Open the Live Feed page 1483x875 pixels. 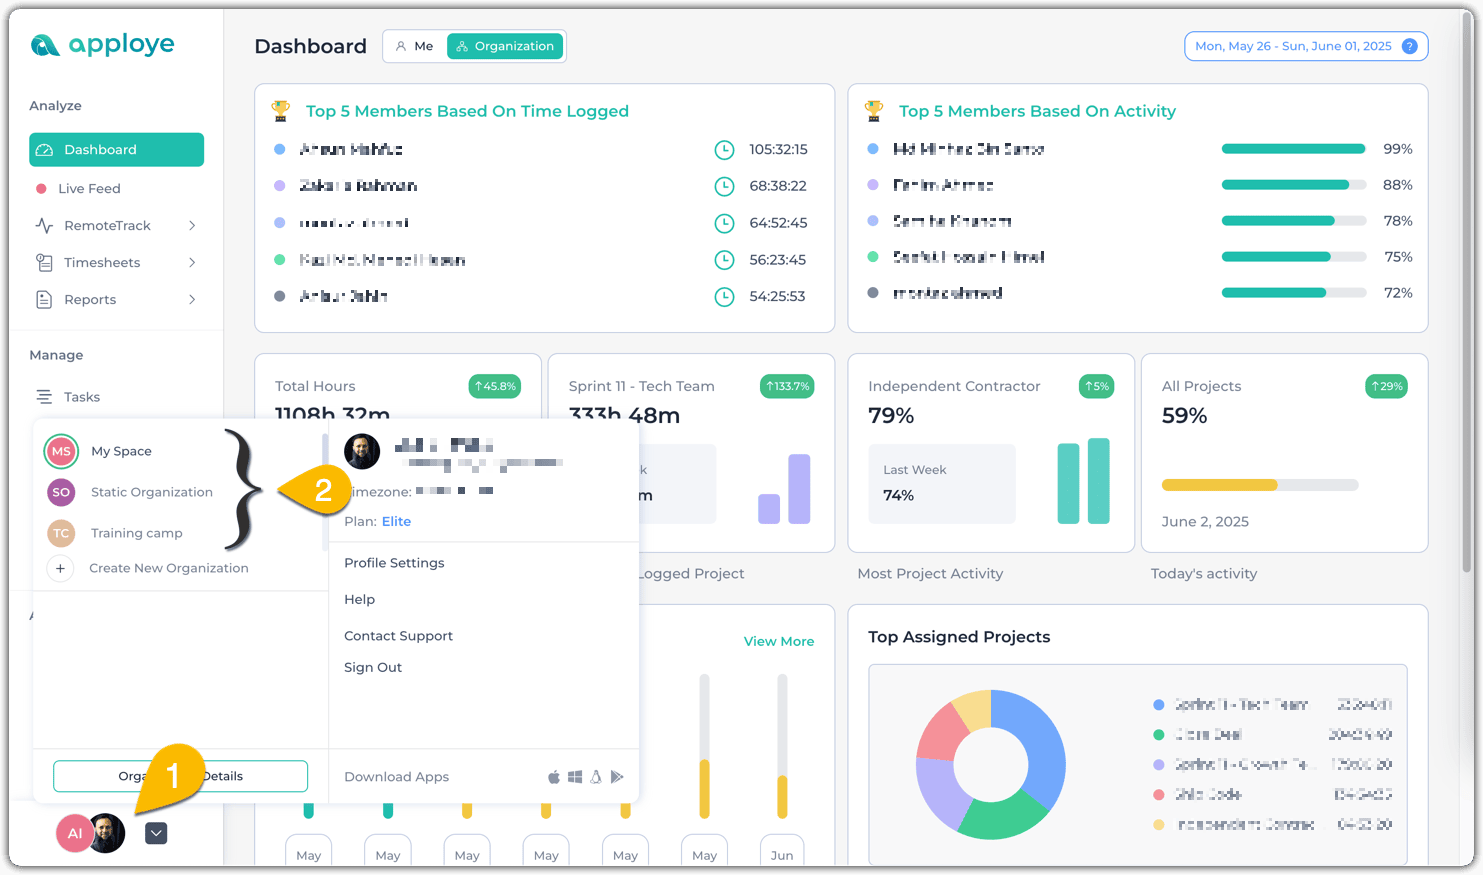[x=88, y=188]
